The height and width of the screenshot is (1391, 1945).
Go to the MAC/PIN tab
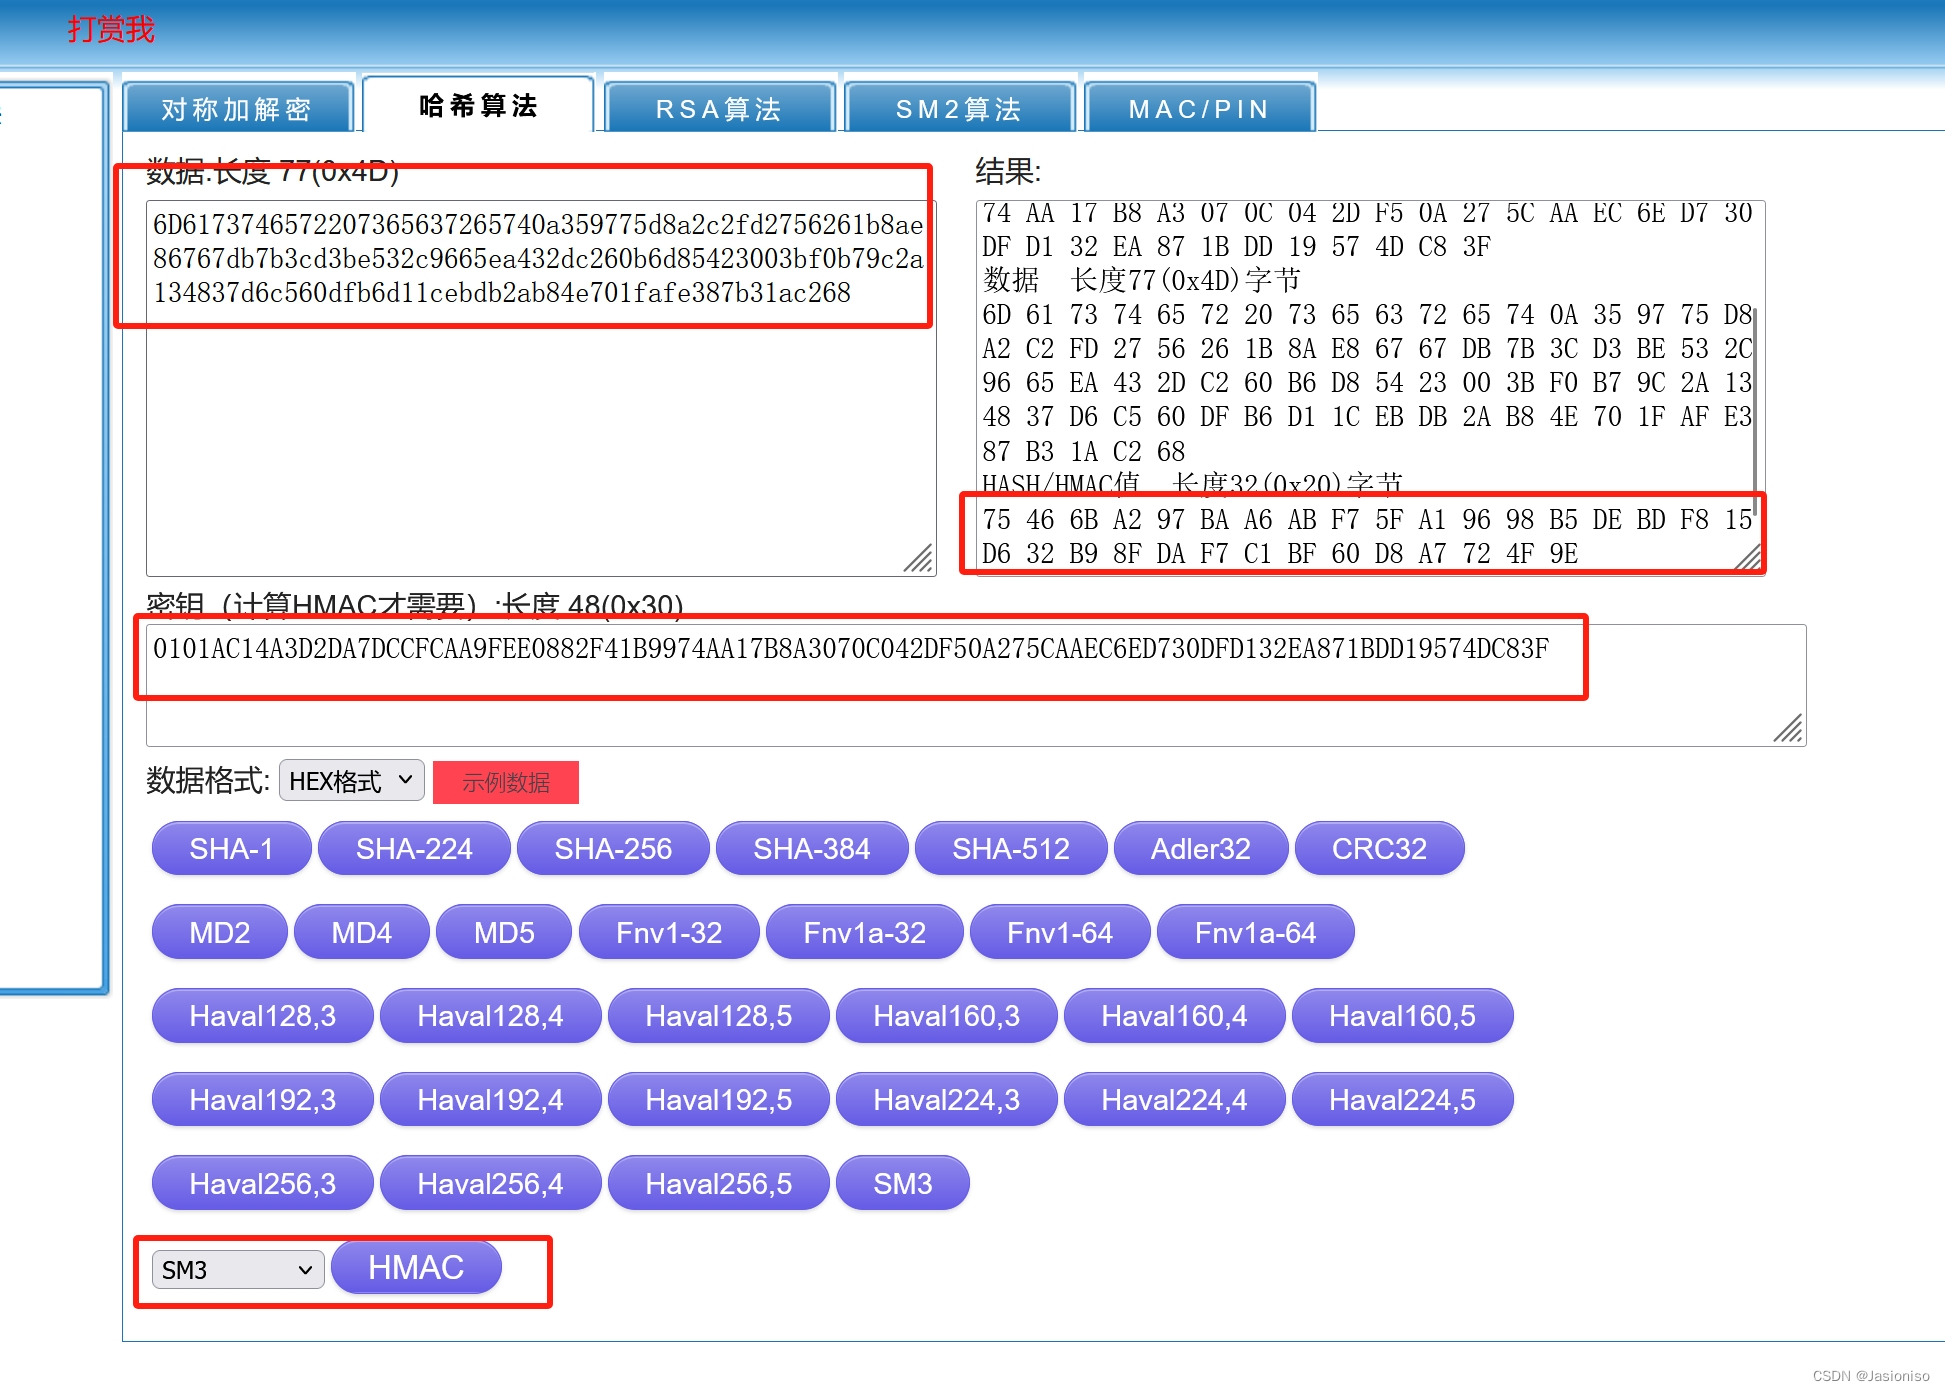(1198, 108)
